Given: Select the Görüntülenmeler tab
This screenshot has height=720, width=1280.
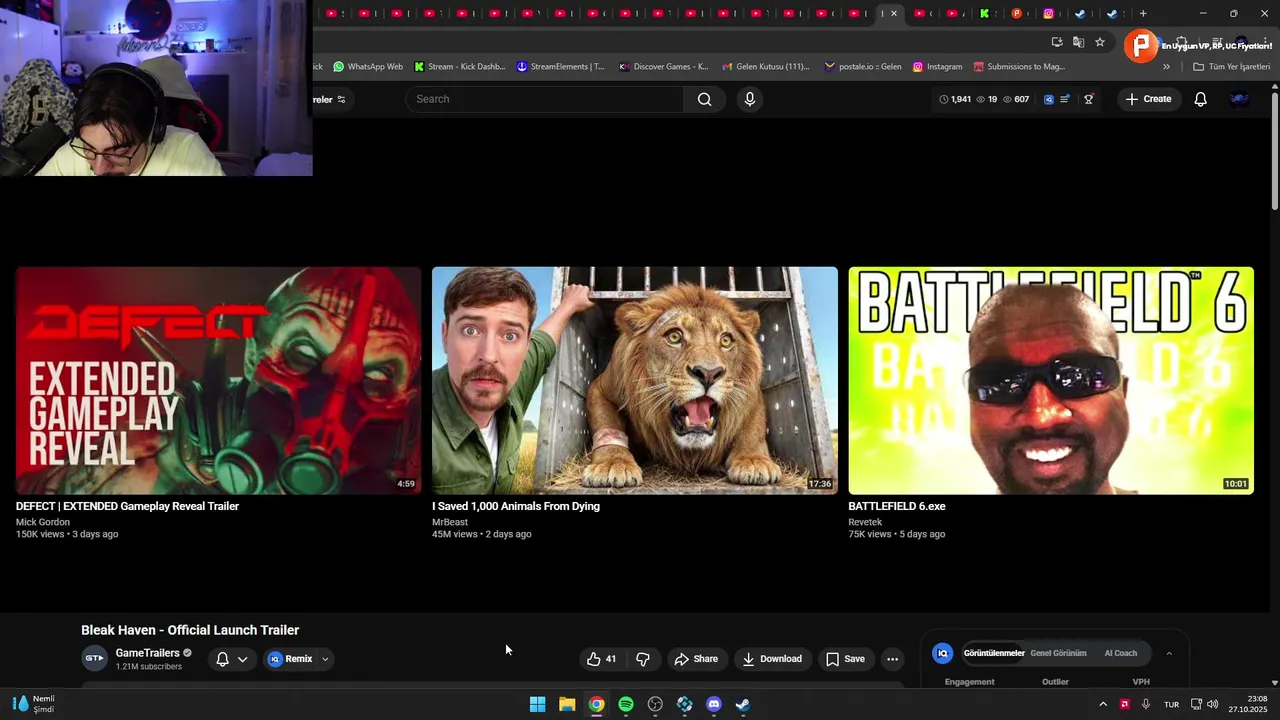Looking at the screenshot, I should [994, 653].
